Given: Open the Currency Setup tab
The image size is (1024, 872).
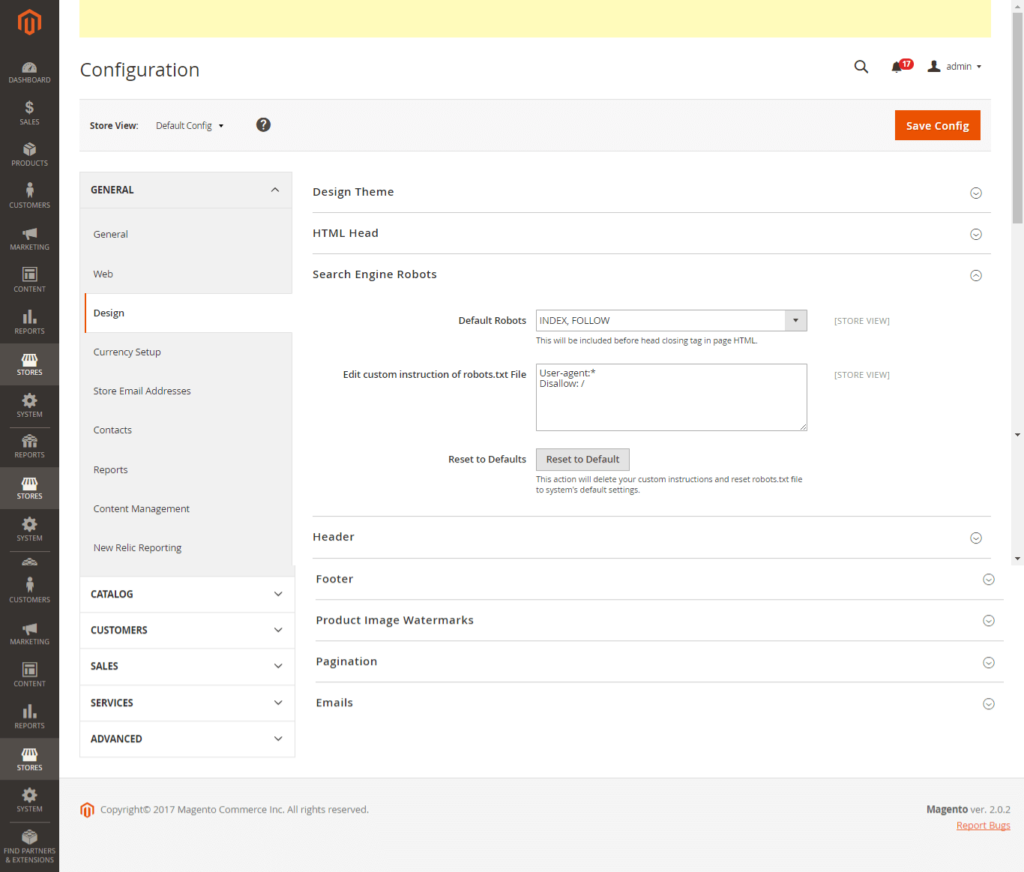Looking at the screenshot, I should (x=127, y=352).
